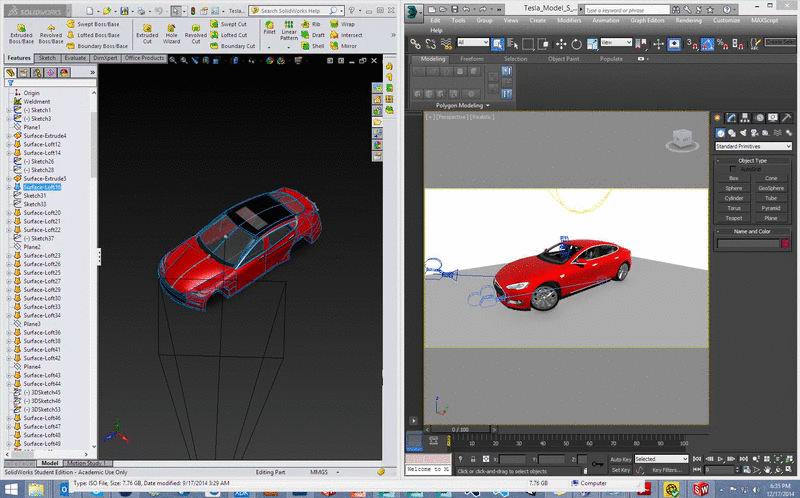
Task: Toggle Angle Snap in 3ds Max
Action: tap(707, 44)
